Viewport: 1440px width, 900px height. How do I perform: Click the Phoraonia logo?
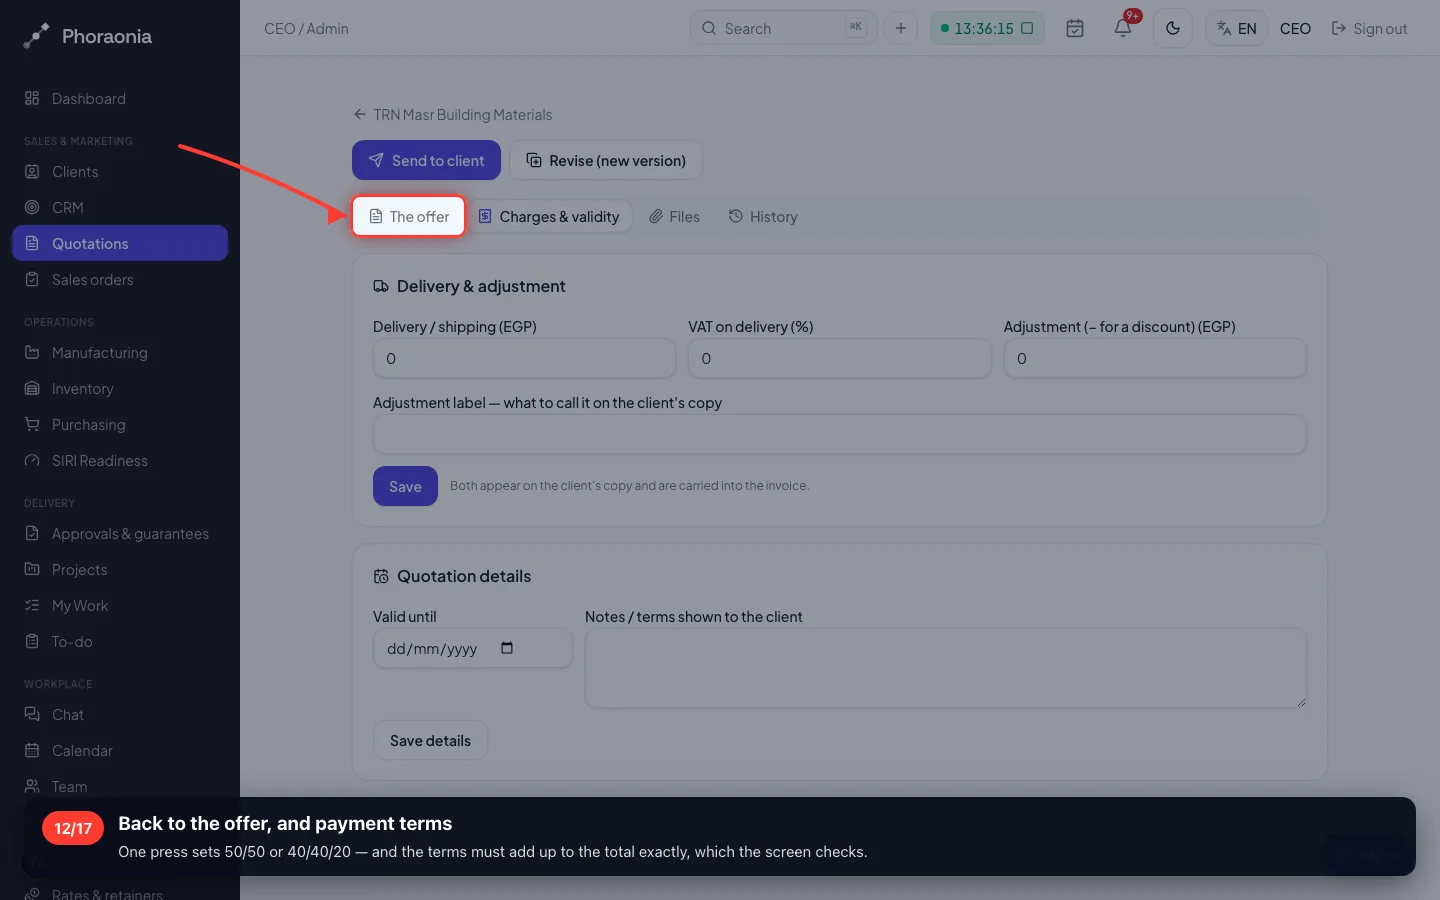click(x=87, y=36)
